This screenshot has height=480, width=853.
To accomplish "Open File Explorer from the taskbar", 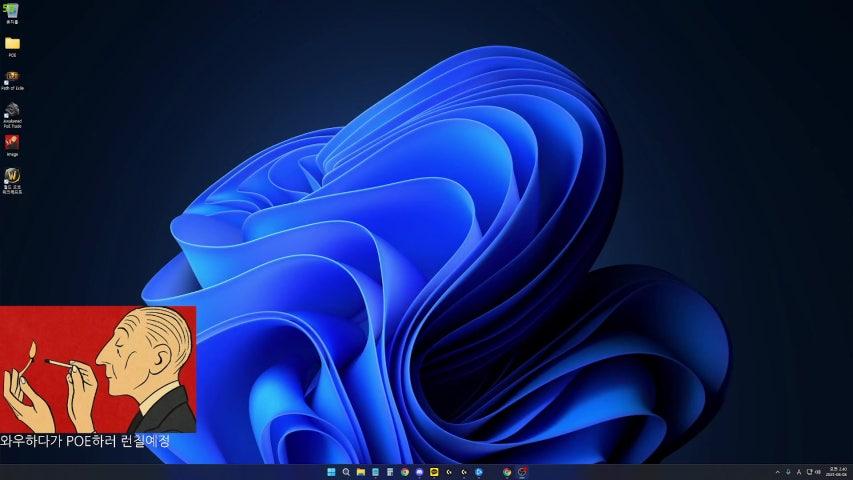I will [x=361, y=472].
